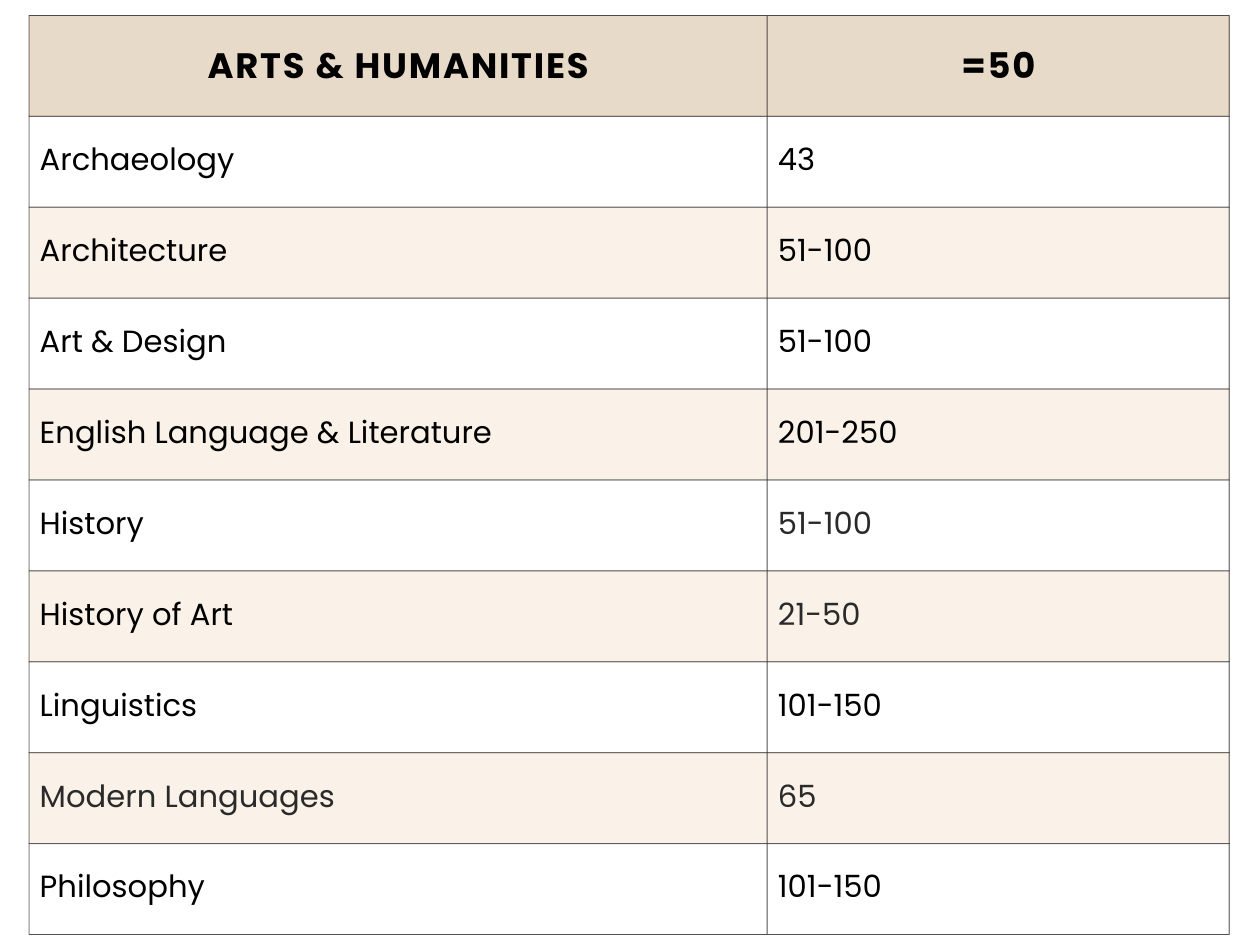Select the Art & Design cell
The width and height of the screenshot is (1249, 949).
(x=133, y=342)
